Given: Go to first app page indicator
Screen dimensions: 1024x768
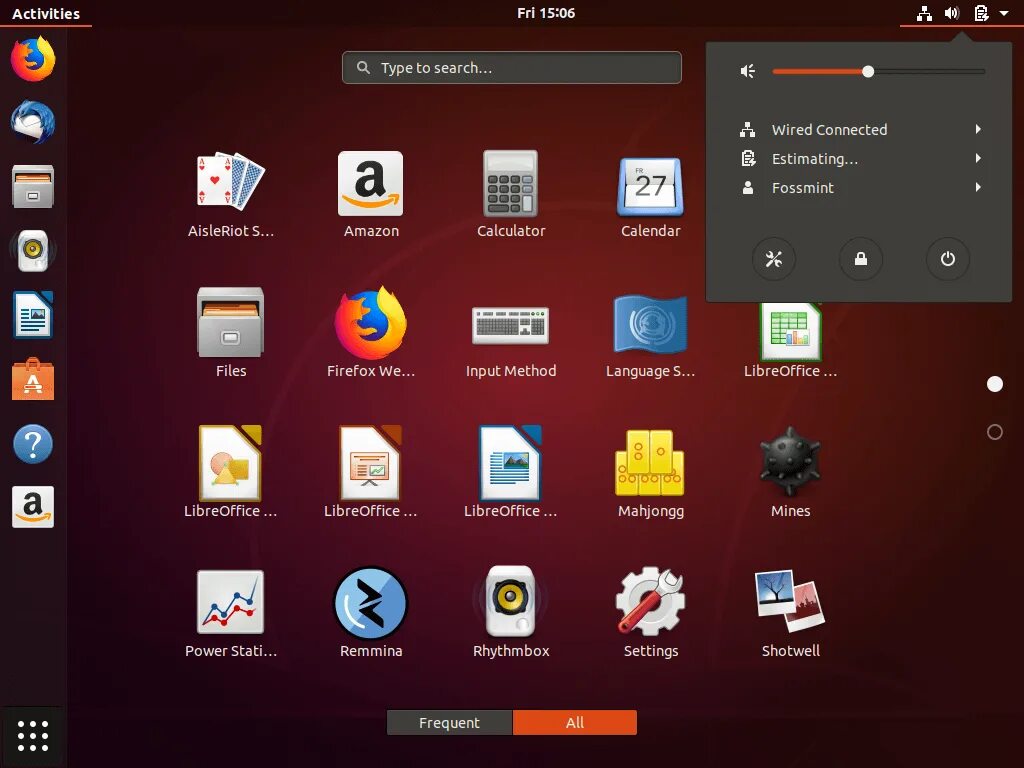Looking at the screenshot, I should coord(995,384).
